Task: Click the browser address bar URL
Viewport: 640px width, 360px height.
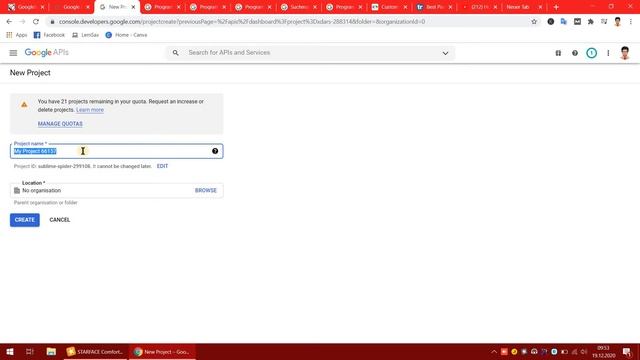Action: tap(242, 22)
